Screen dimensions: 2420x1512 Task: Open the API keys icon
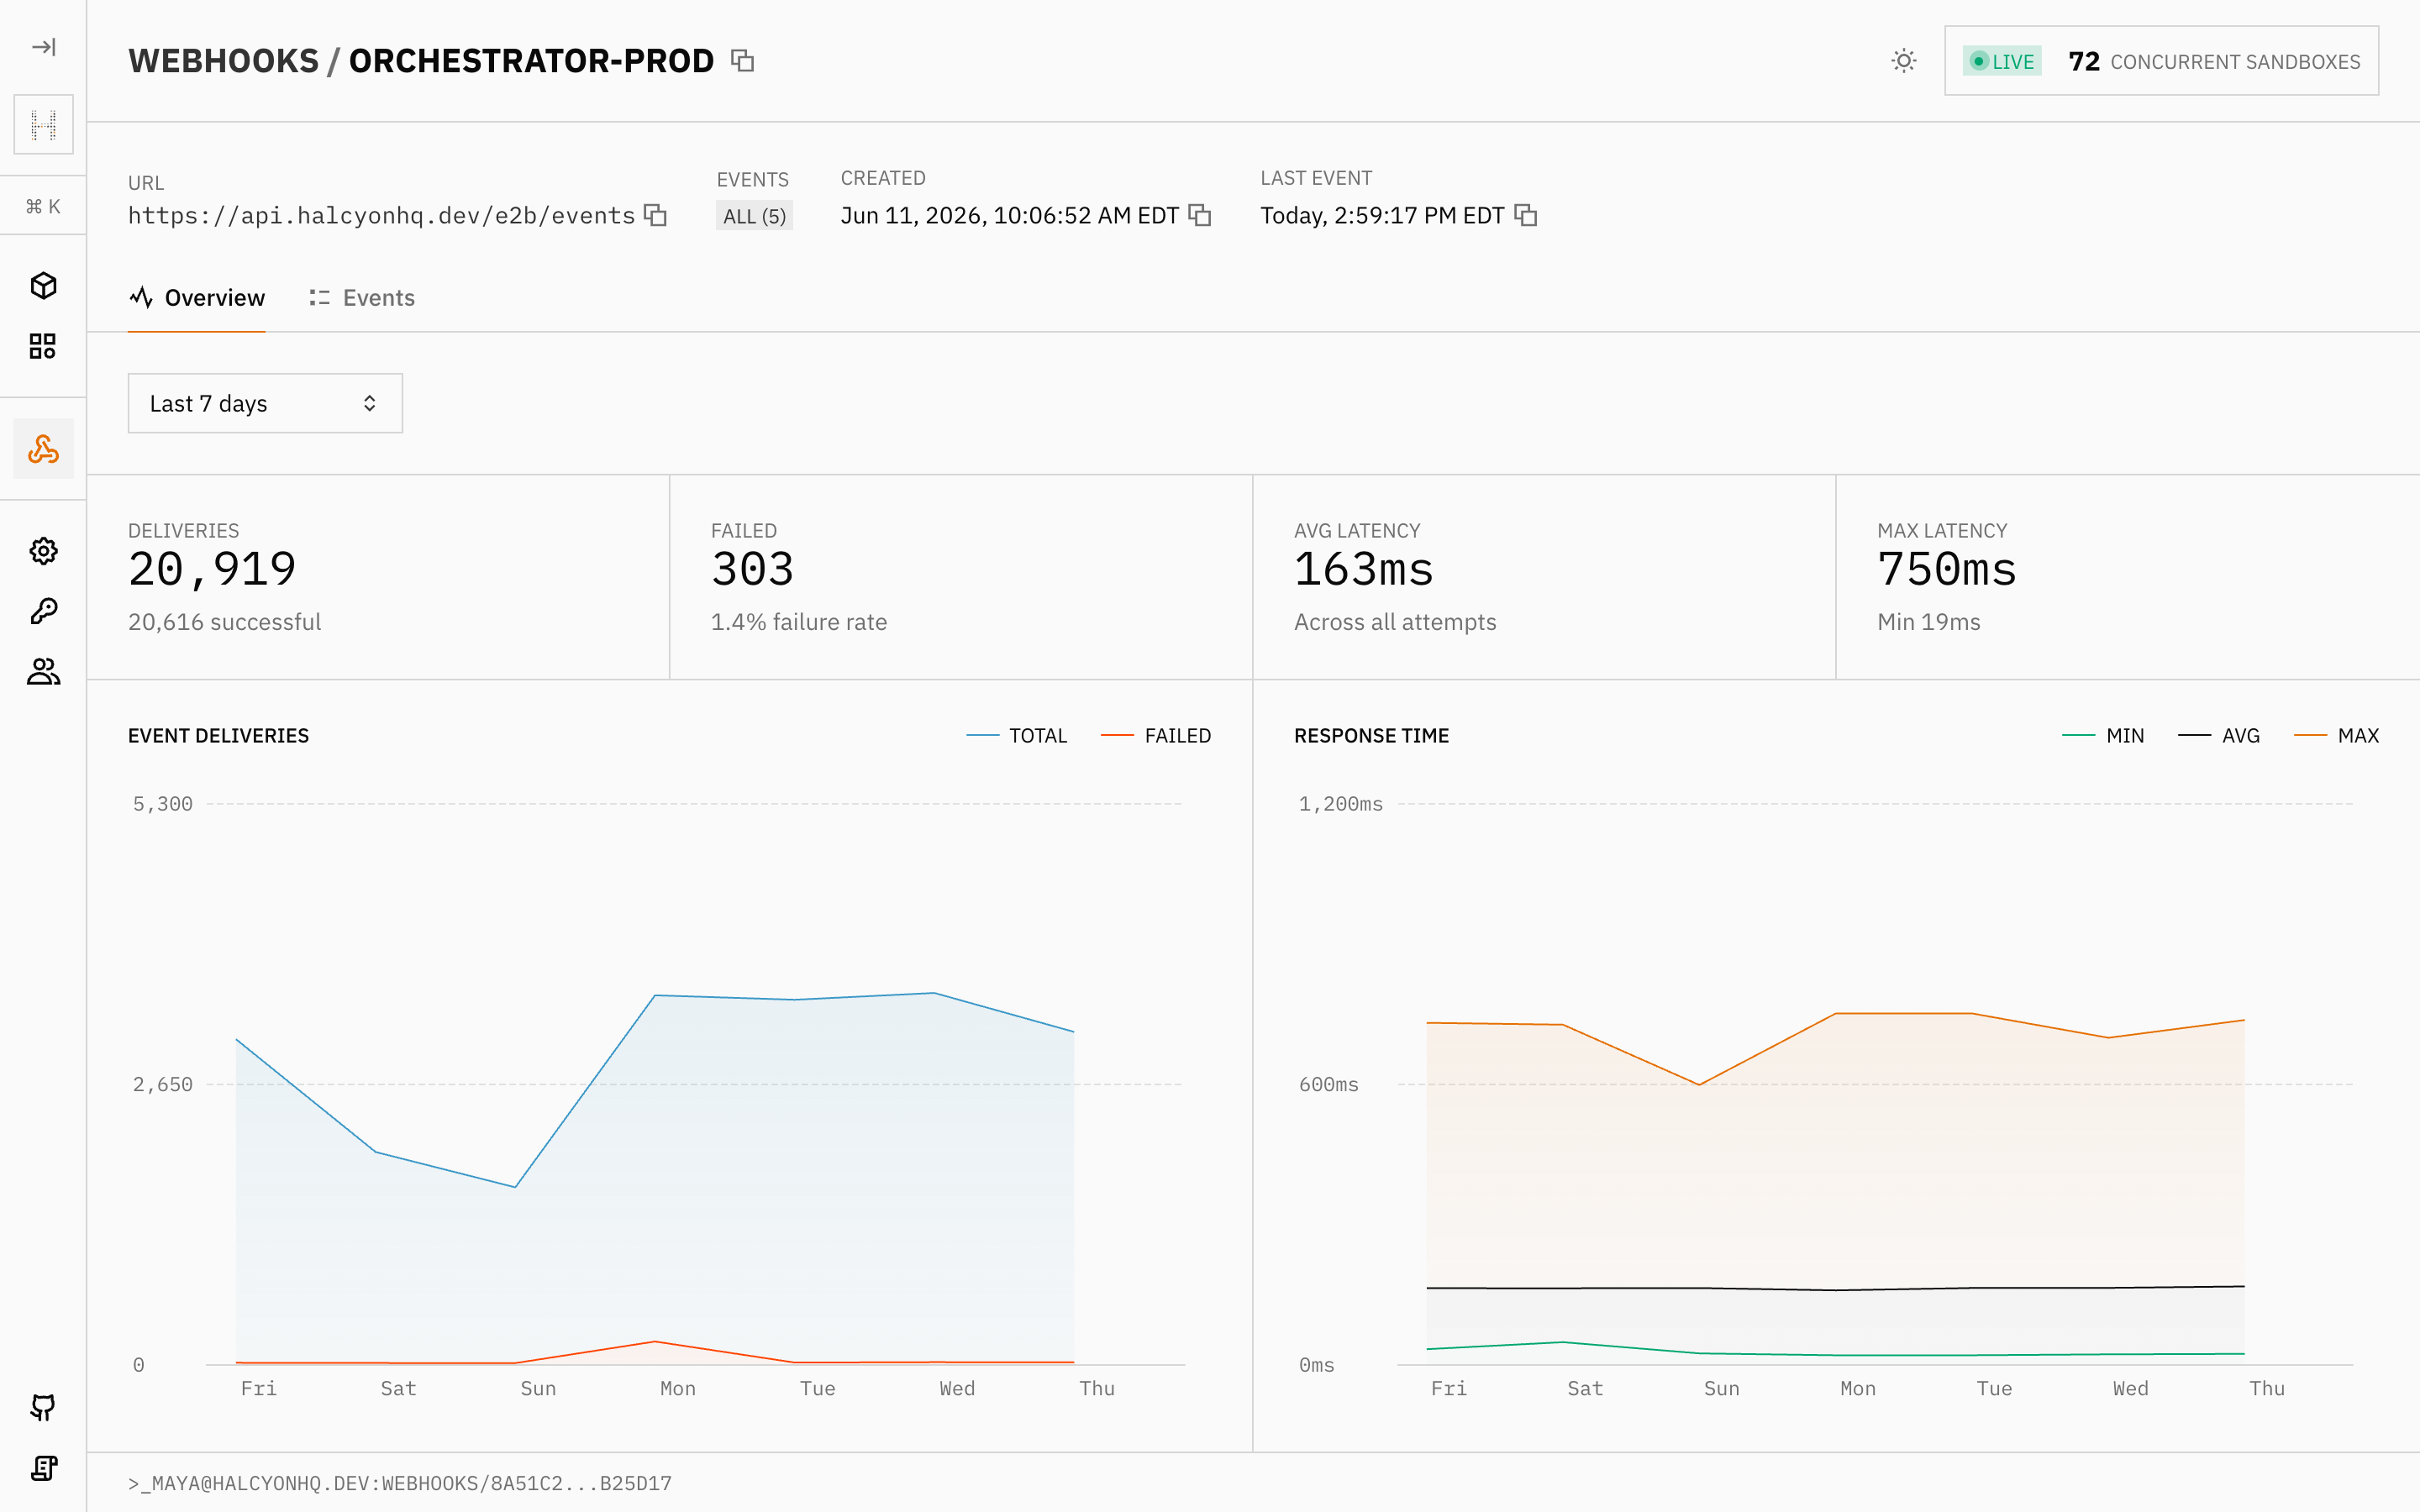pos(43,611)
